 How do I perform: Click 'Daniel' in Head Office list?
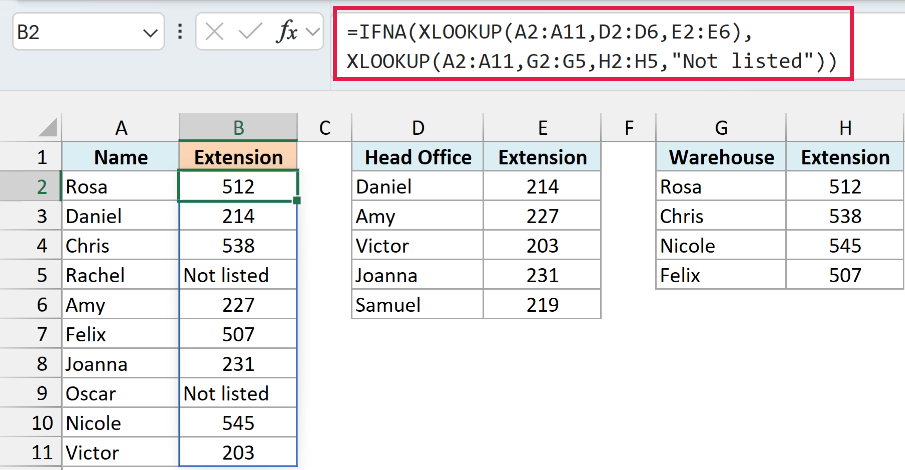418,186
